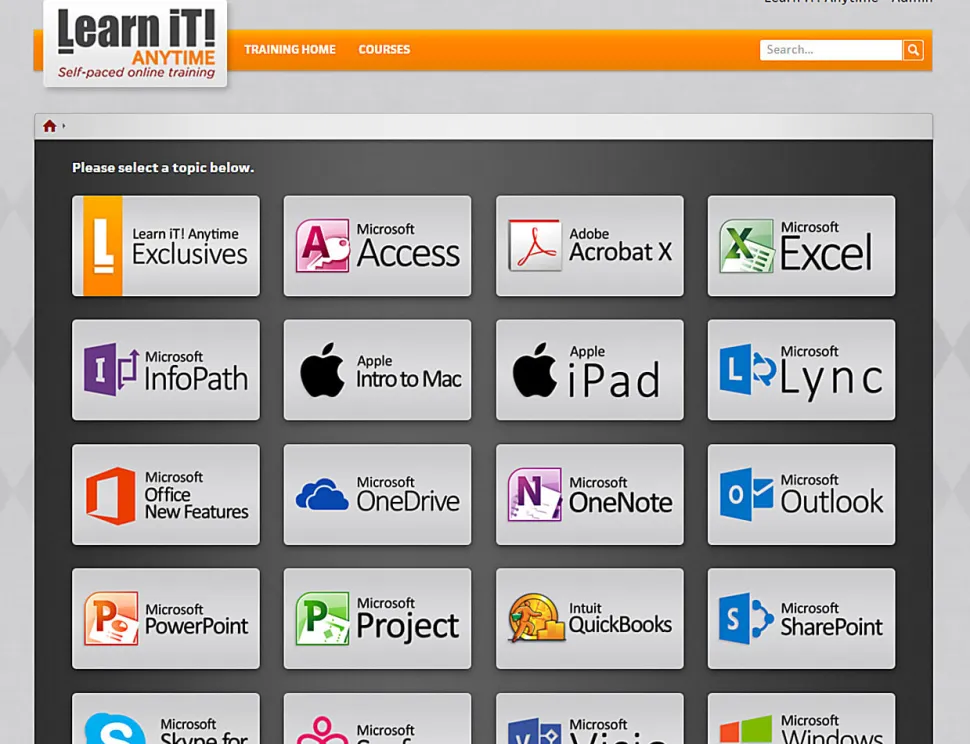Screen dimensions: 970x744
Task: Click the Microsoft Project icon
Action: pos(322,618)
